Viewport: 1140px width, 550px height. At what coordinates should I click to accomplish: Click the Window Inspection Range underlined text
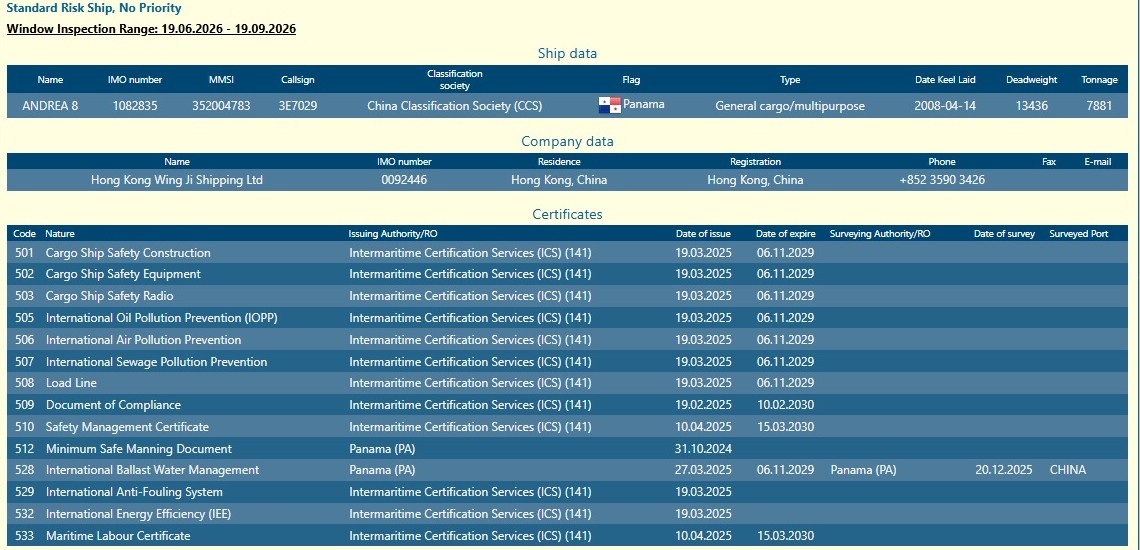(151, 28)
